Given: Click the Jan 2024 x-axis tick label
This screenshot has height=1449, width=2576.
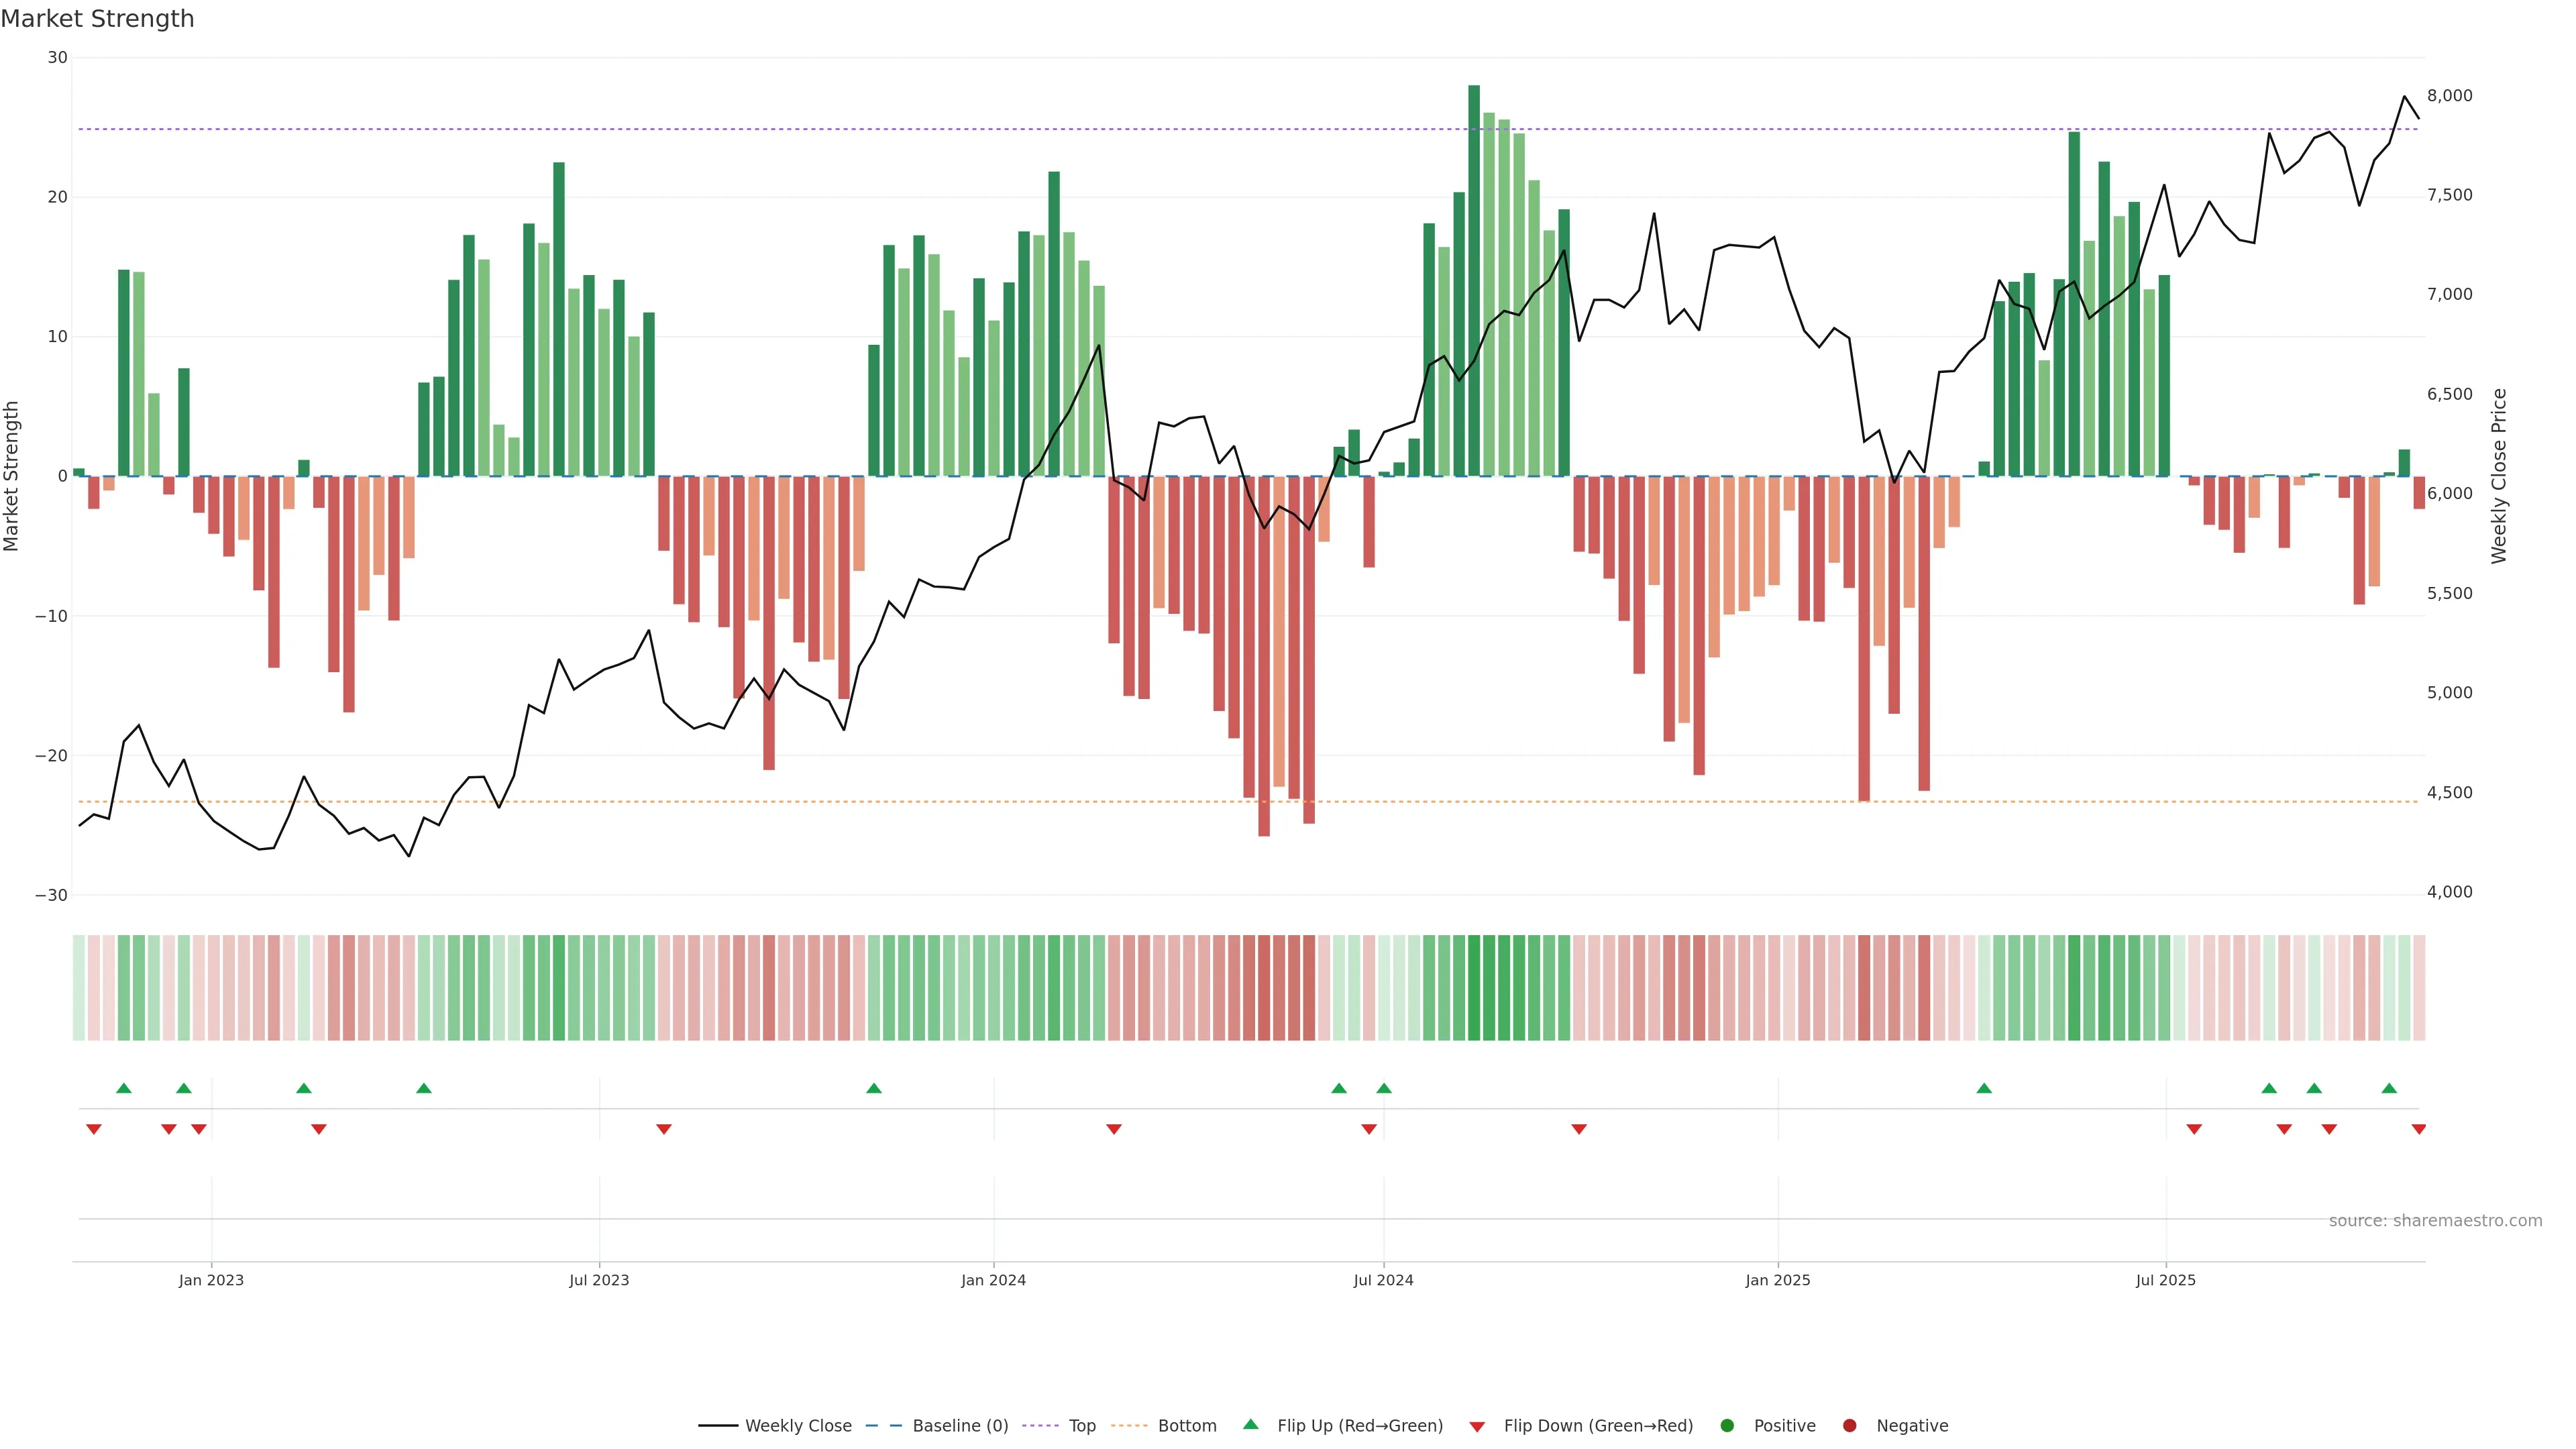Looking at the screenshot, I should click(993, 1280).
